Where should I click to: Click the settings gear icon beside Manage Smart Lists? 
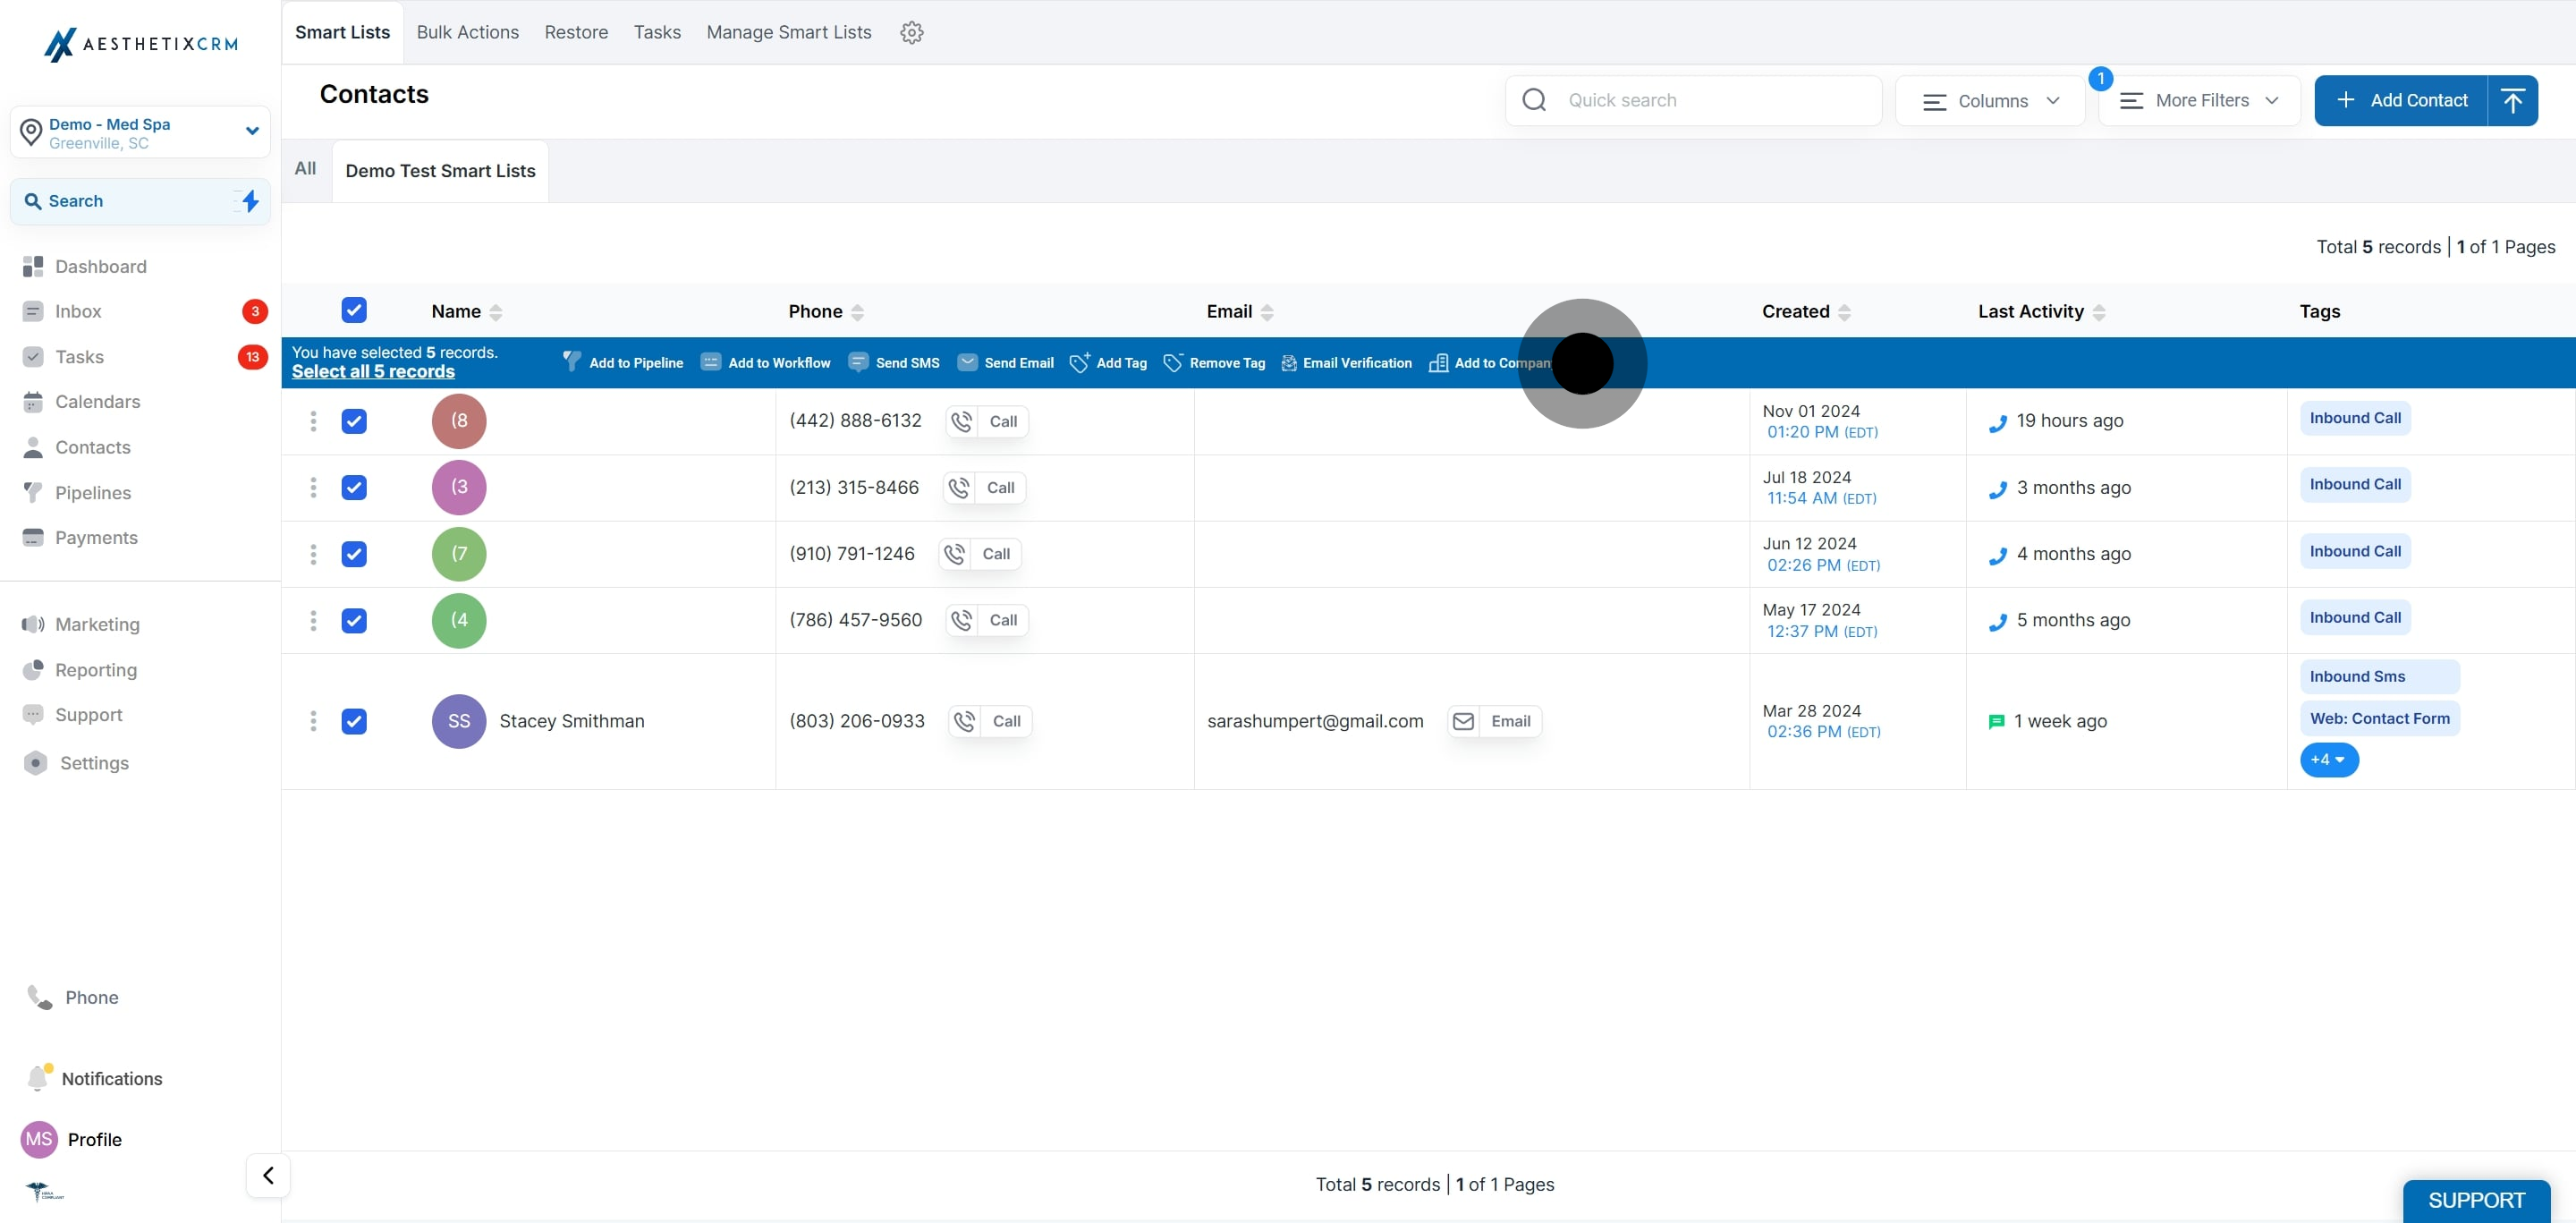click(x=911, y=32)
